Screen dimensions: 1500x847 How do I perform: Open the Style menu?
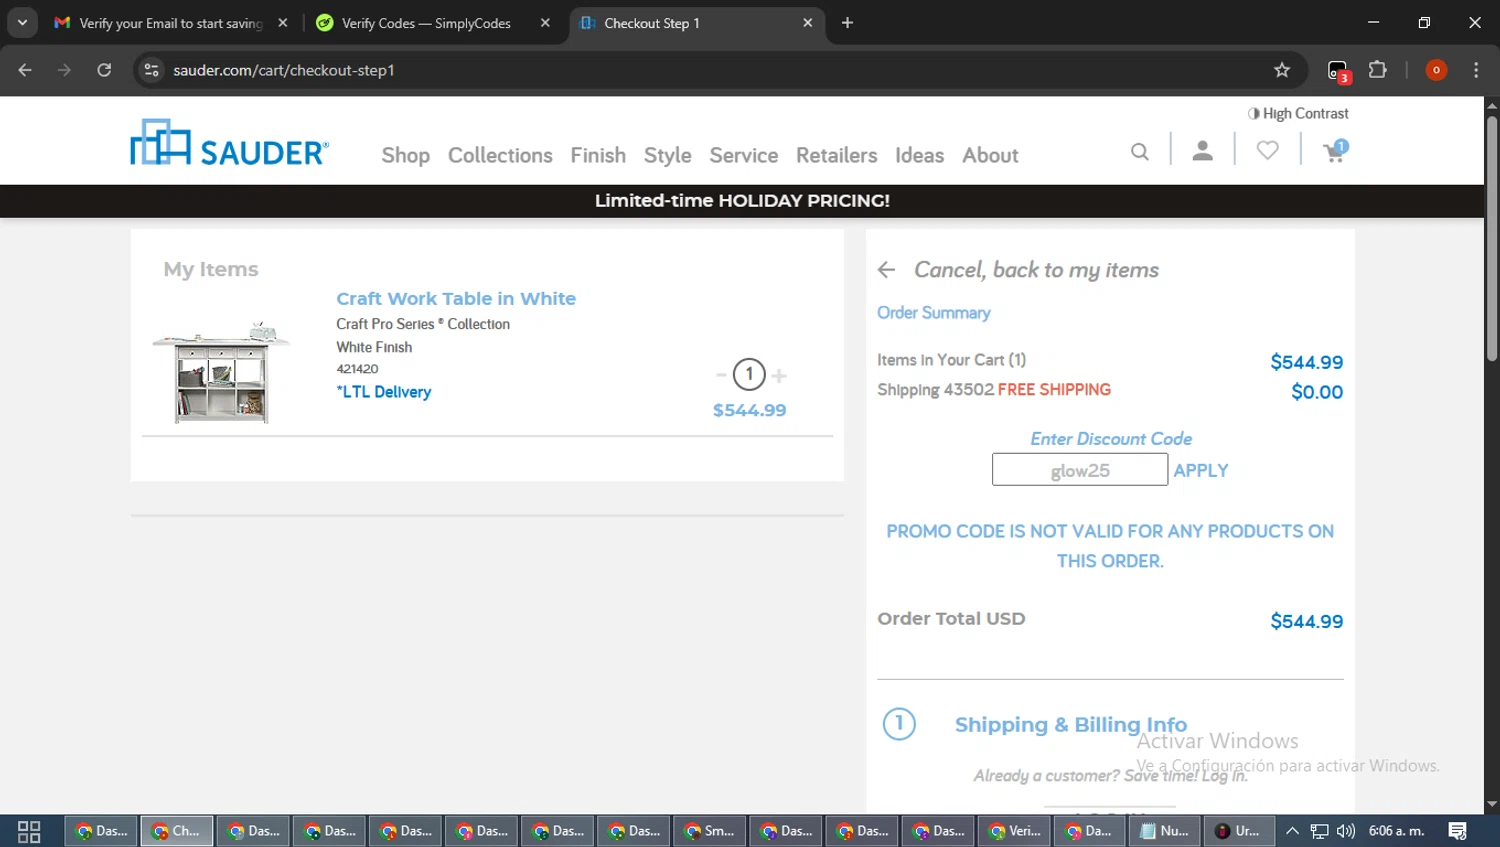click(x=668, y=155)
